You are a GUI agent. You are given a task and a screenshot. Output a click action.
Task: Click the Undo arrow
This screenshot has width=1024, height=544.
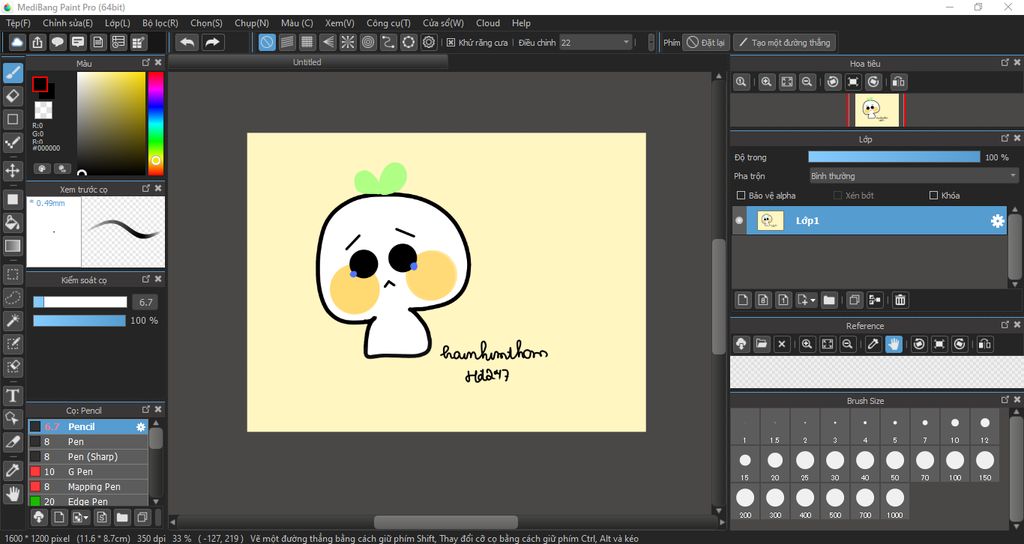(x=187, y=42)
